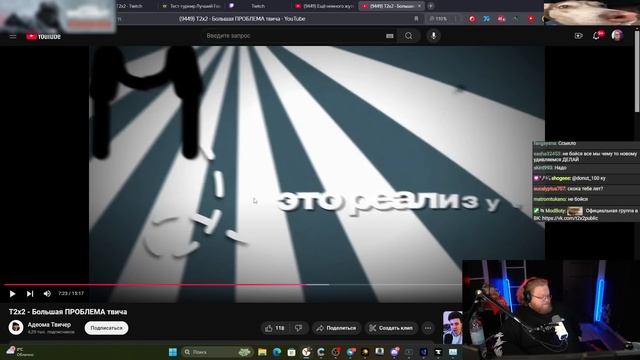Mute the video volume
This screenshot has height=360, width=640.
(x=47, y=293)
